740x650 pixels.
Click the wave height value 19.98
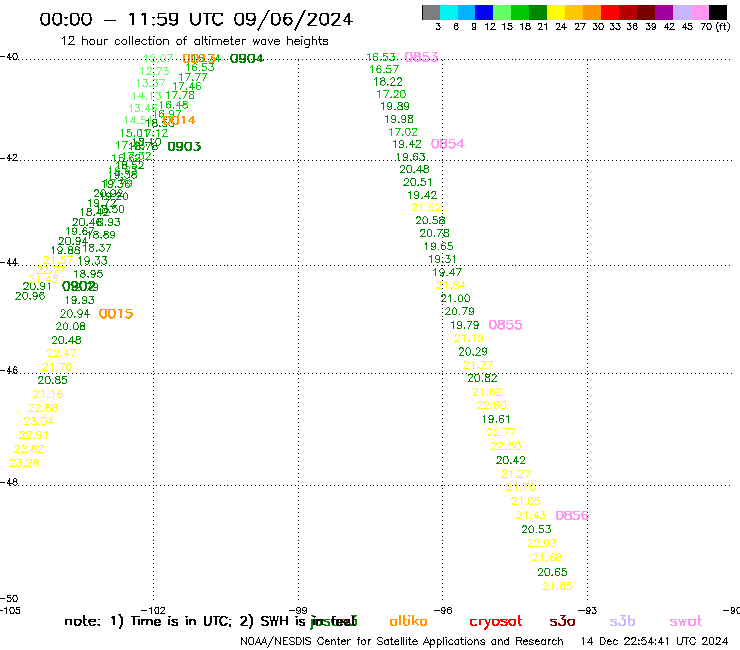point(399,119)
